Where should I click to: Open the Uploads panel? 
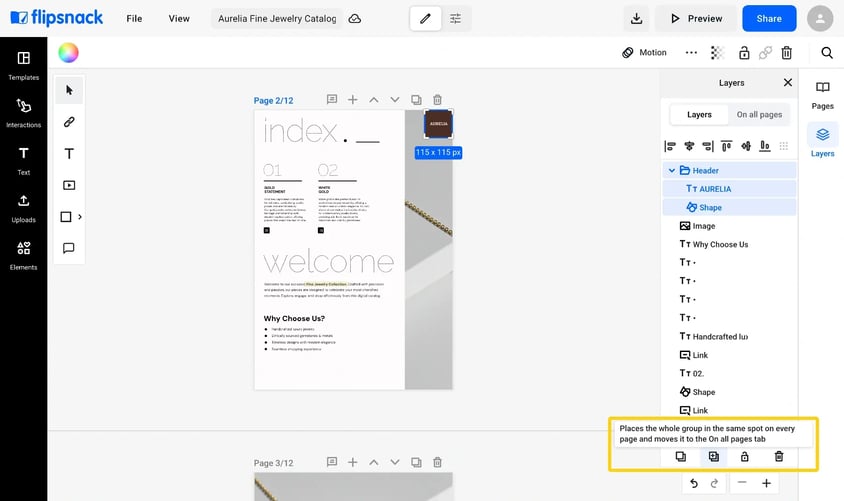(x=23, y=208)
